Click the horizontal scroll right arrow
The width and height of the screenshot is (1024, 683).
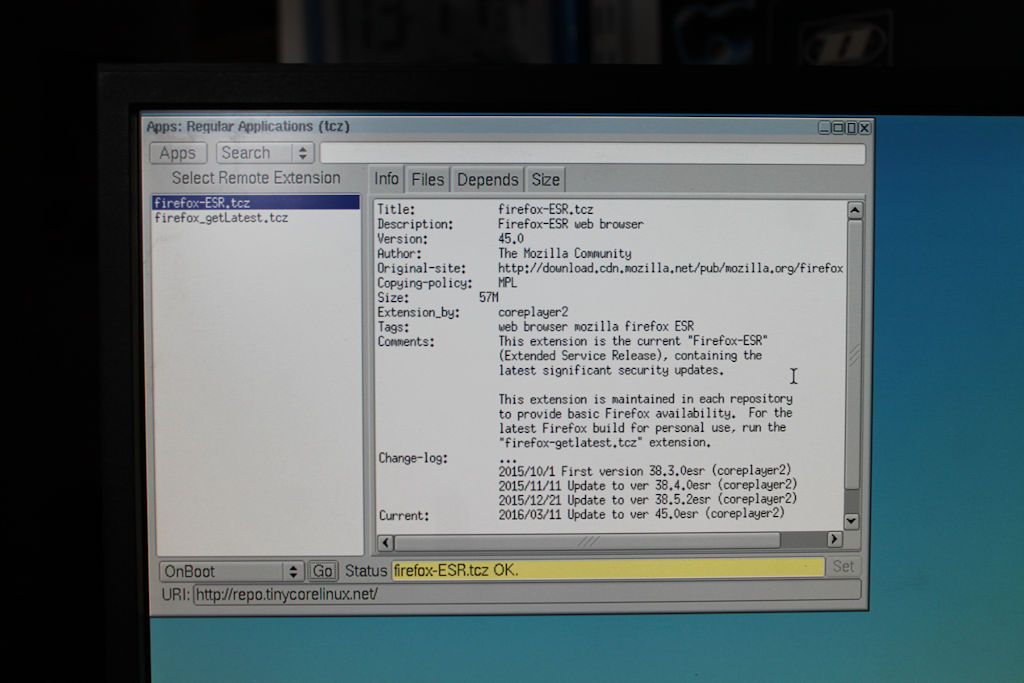point(834,539)
